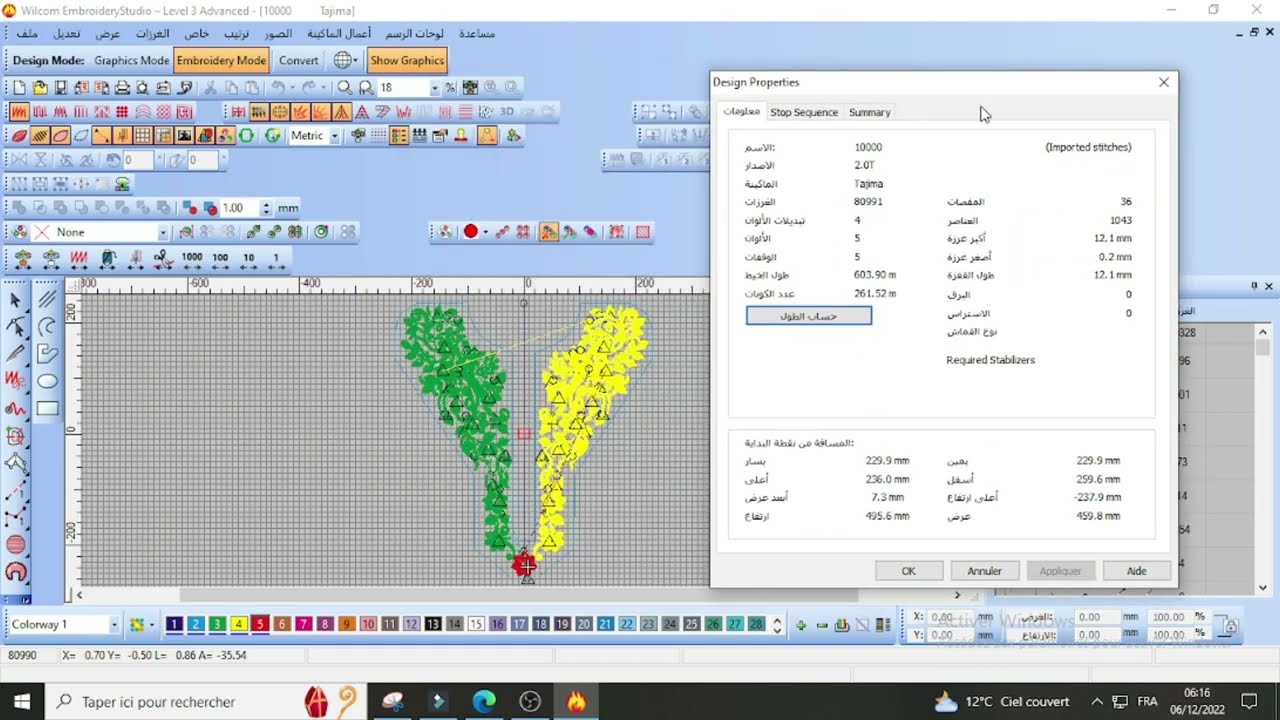Open the weather widget 12°C Ciel couvert

point(1001,702)
